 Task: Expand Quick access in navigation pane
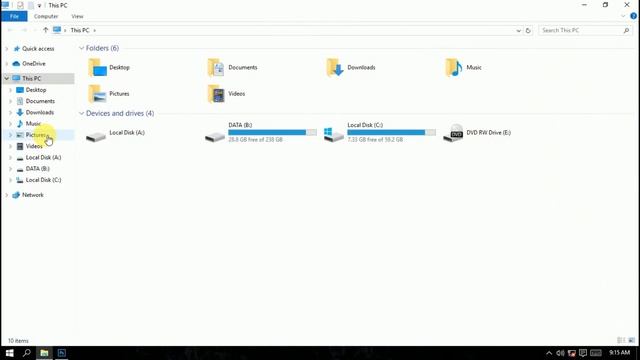pyautogui.click(x=7, y=49)
